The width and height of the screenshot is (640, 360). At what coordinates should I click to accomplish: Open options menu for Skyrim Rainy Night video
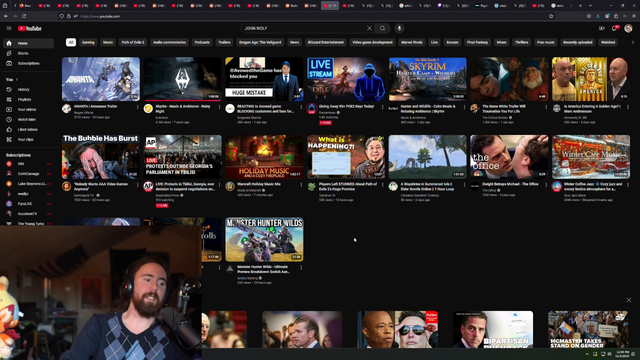tap(220, 107)
